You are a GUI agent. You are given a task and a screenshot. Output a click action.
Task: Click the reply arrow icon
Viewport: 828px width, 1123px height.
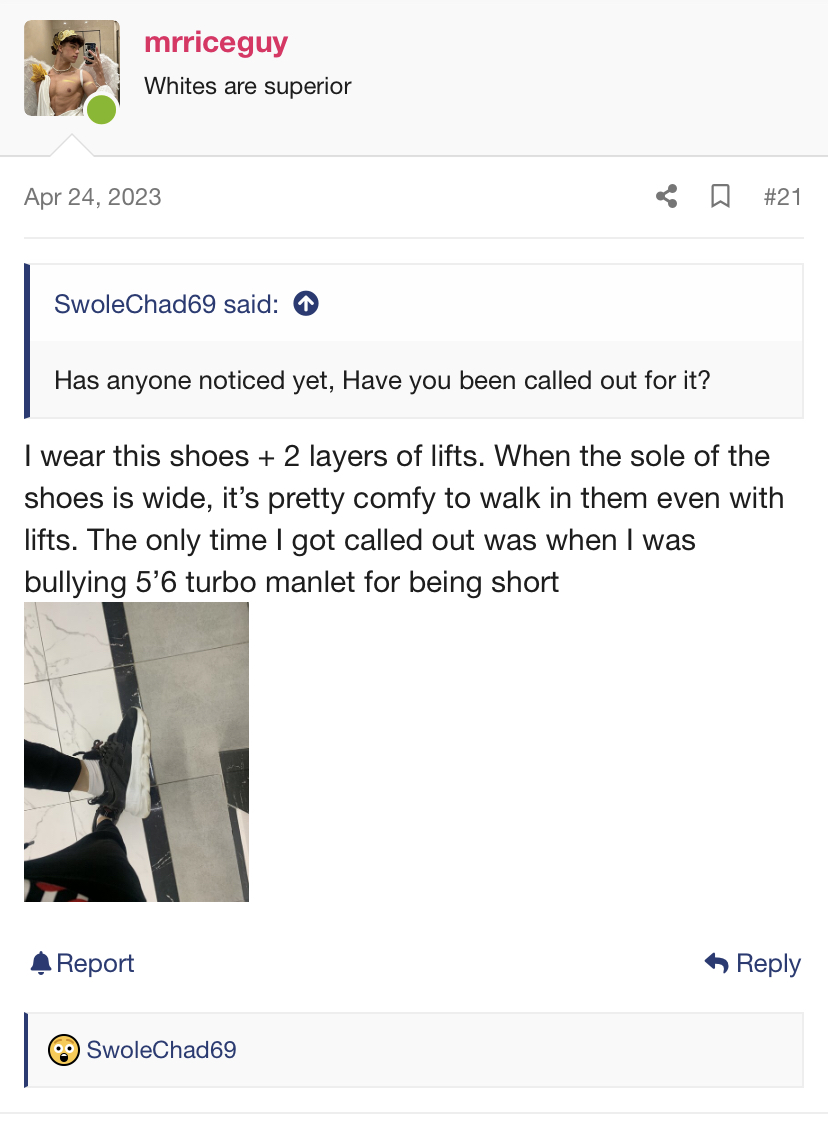[x=716, y=963]
